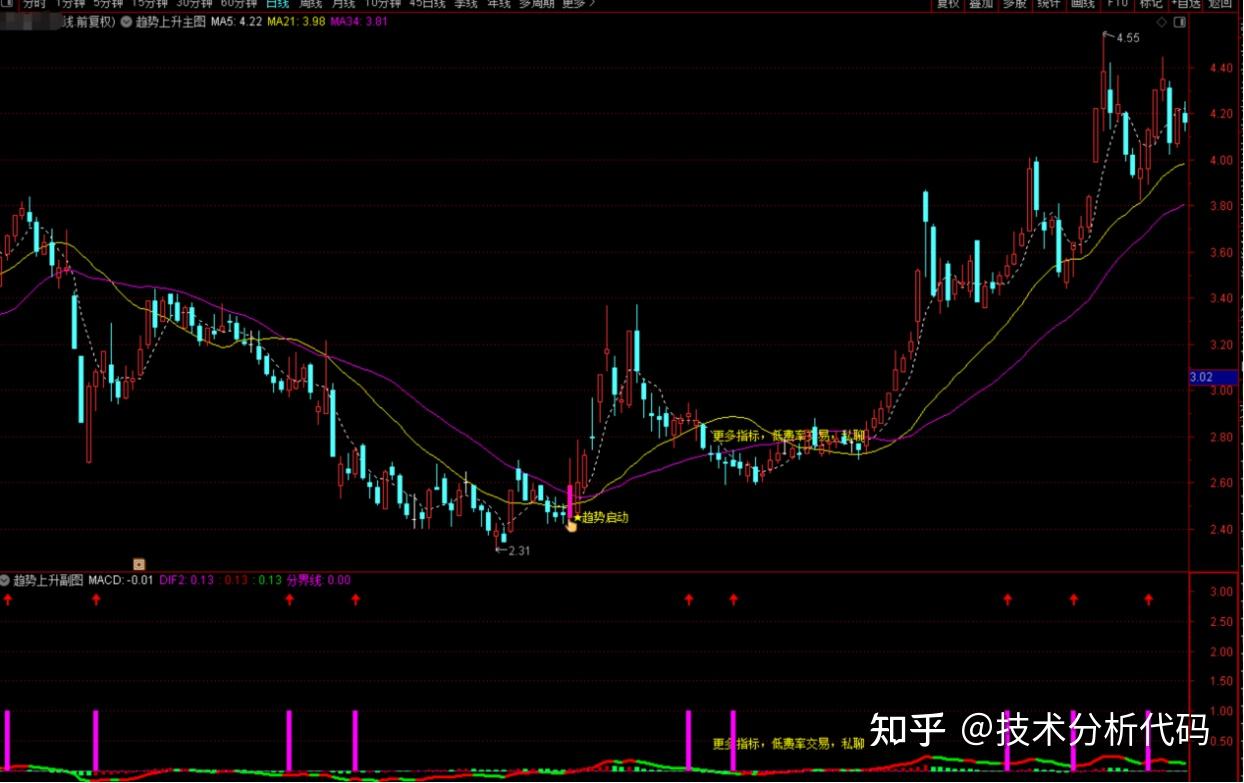Click the 标记 mark button
Viewport: 1244px width, 783px height.
[x=1150, y=4]
